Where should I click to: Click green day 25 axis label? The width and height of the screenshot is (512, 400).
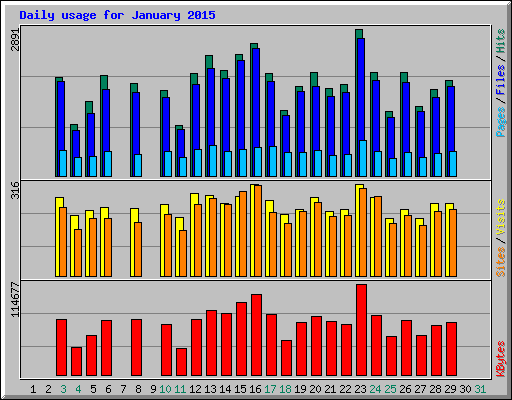pyautogui.click(x=390, y=389)
